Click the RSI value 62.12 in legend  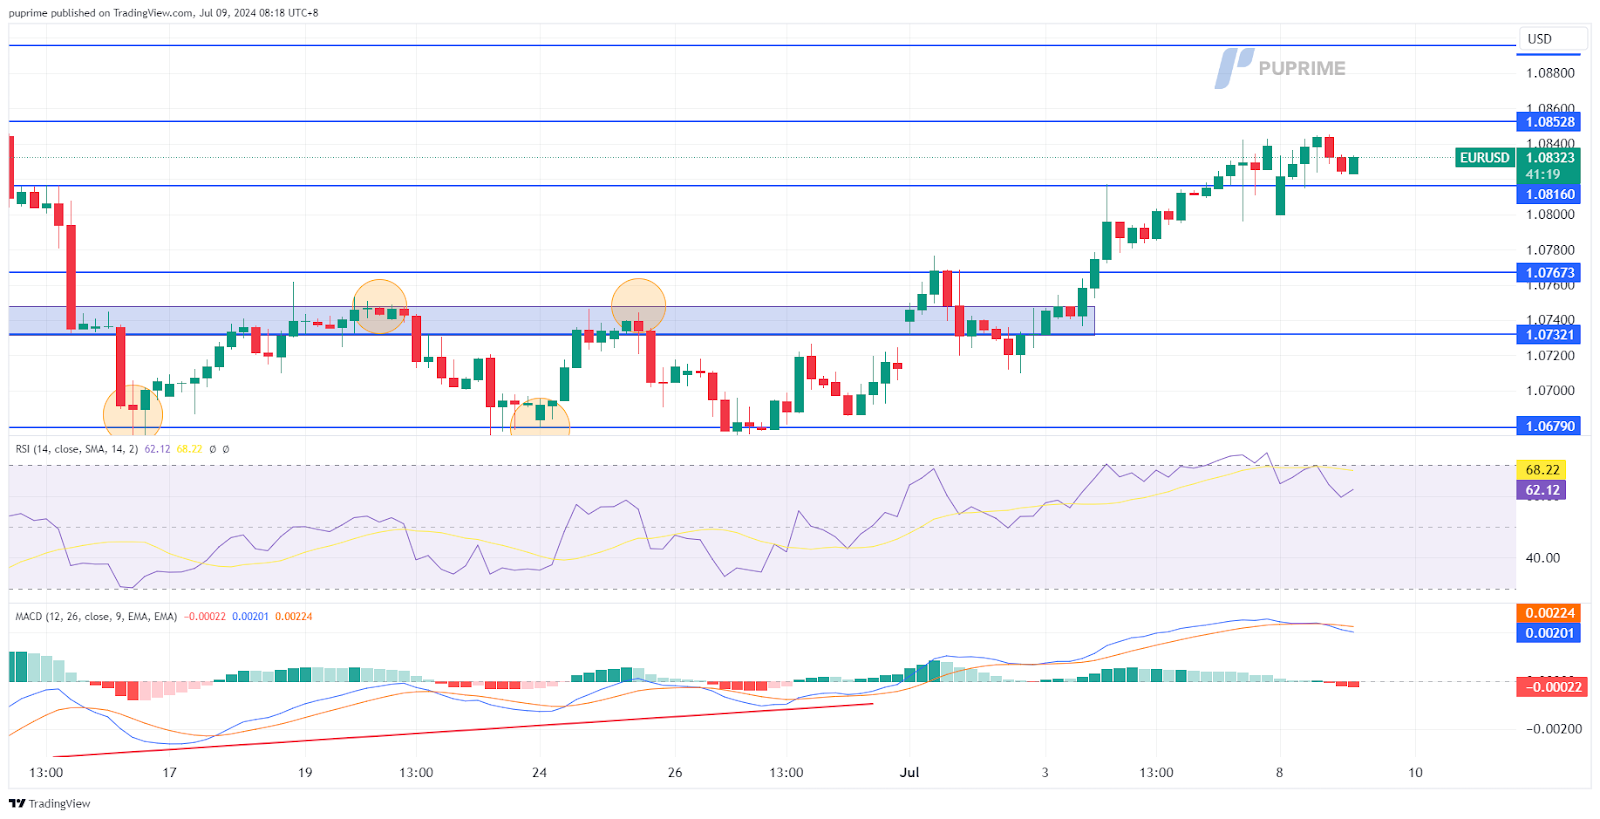(157, 449)
